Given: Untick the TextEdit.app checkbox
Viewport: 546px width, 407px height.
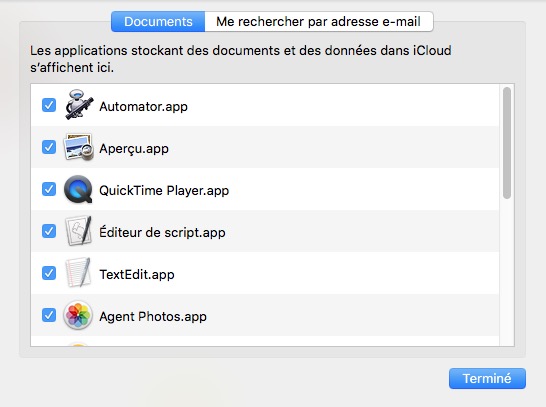Looking at the screenshot, I should coord(49,273).
